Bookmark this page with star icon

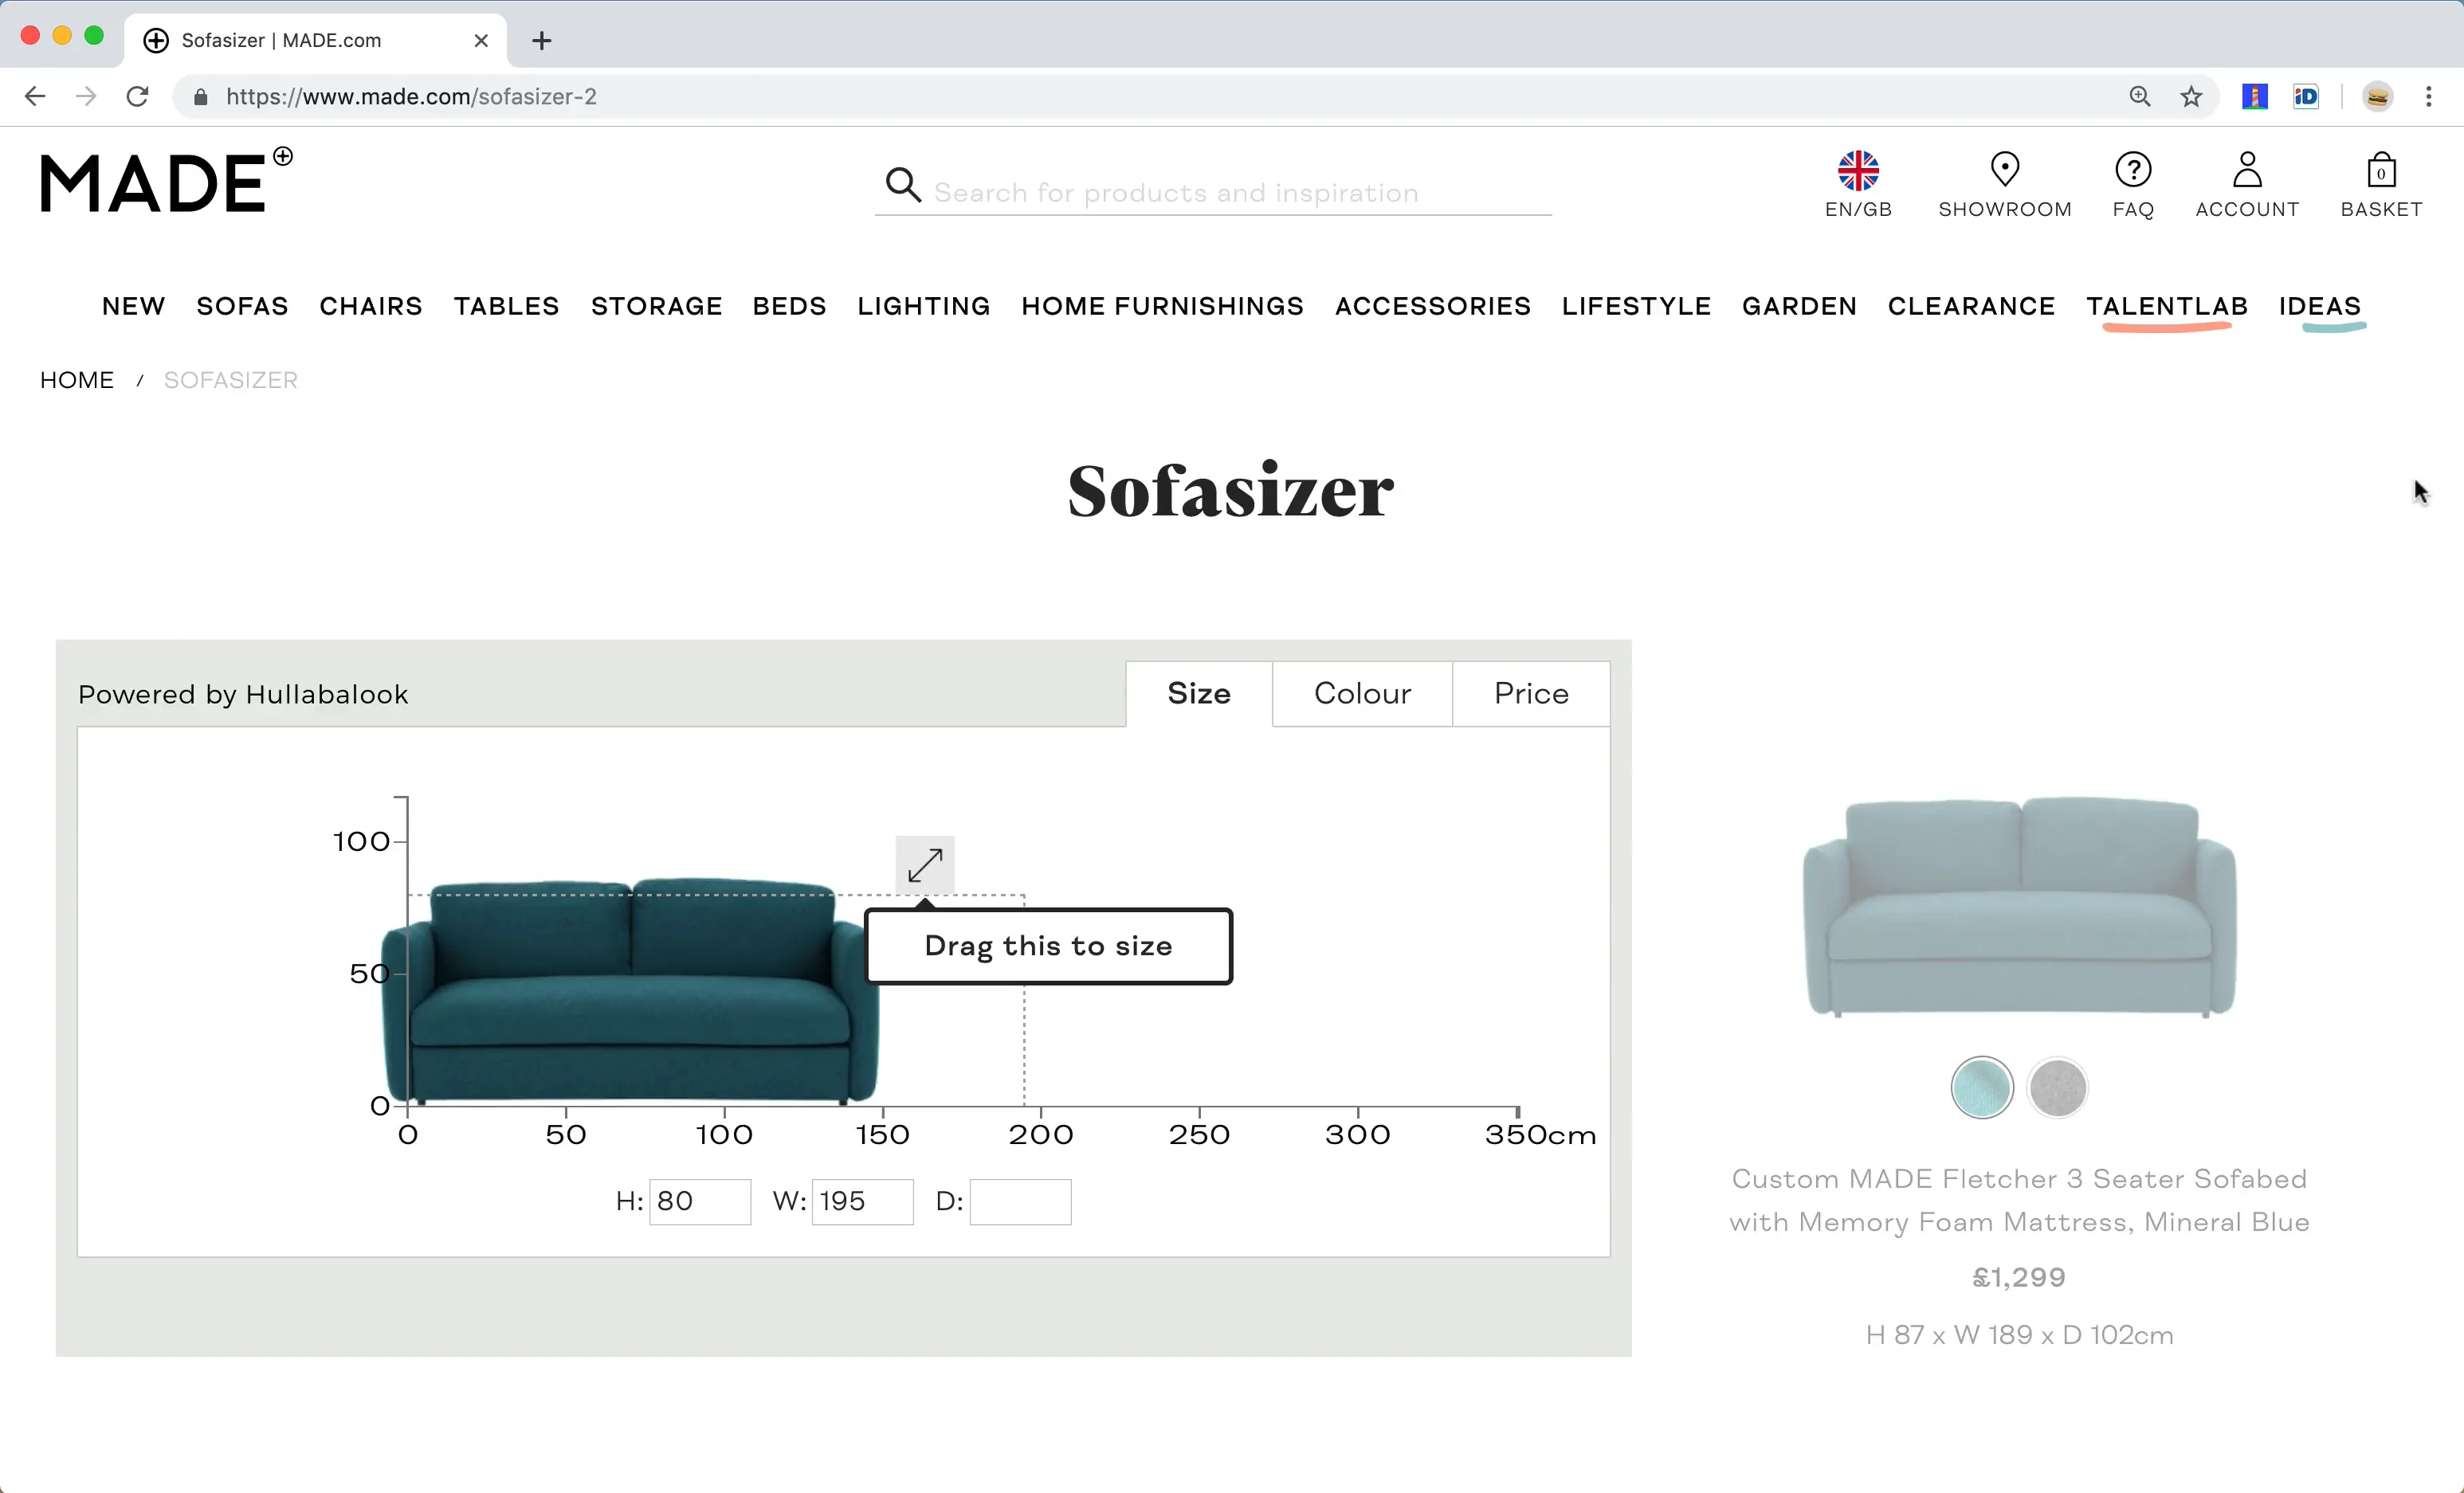point(2190,97)
